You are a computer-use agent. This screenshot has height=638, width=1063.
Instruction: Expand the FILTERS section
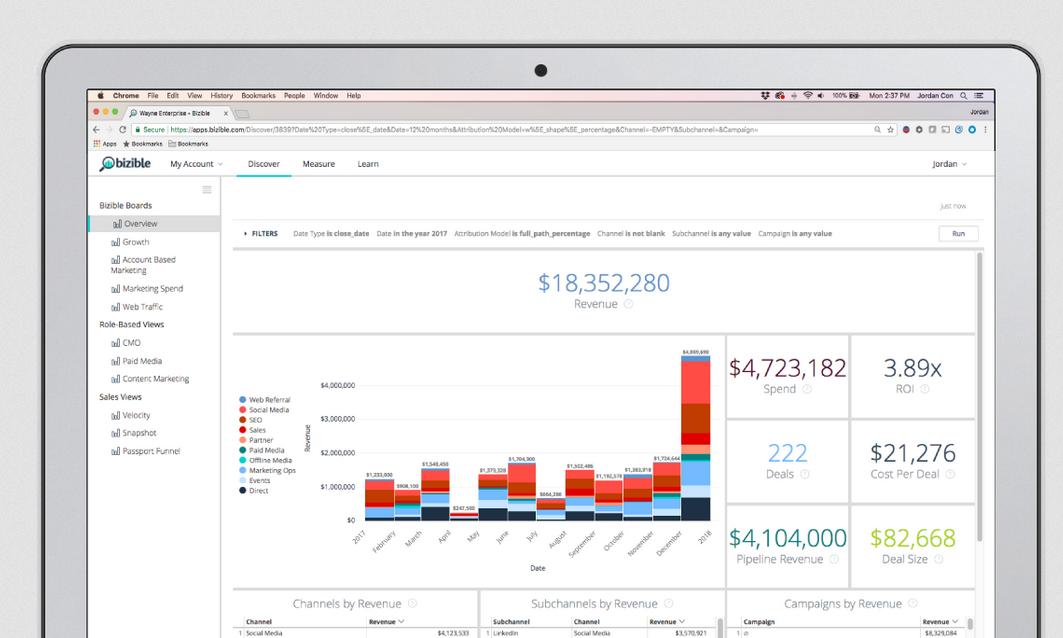click(x=261, y=234)
